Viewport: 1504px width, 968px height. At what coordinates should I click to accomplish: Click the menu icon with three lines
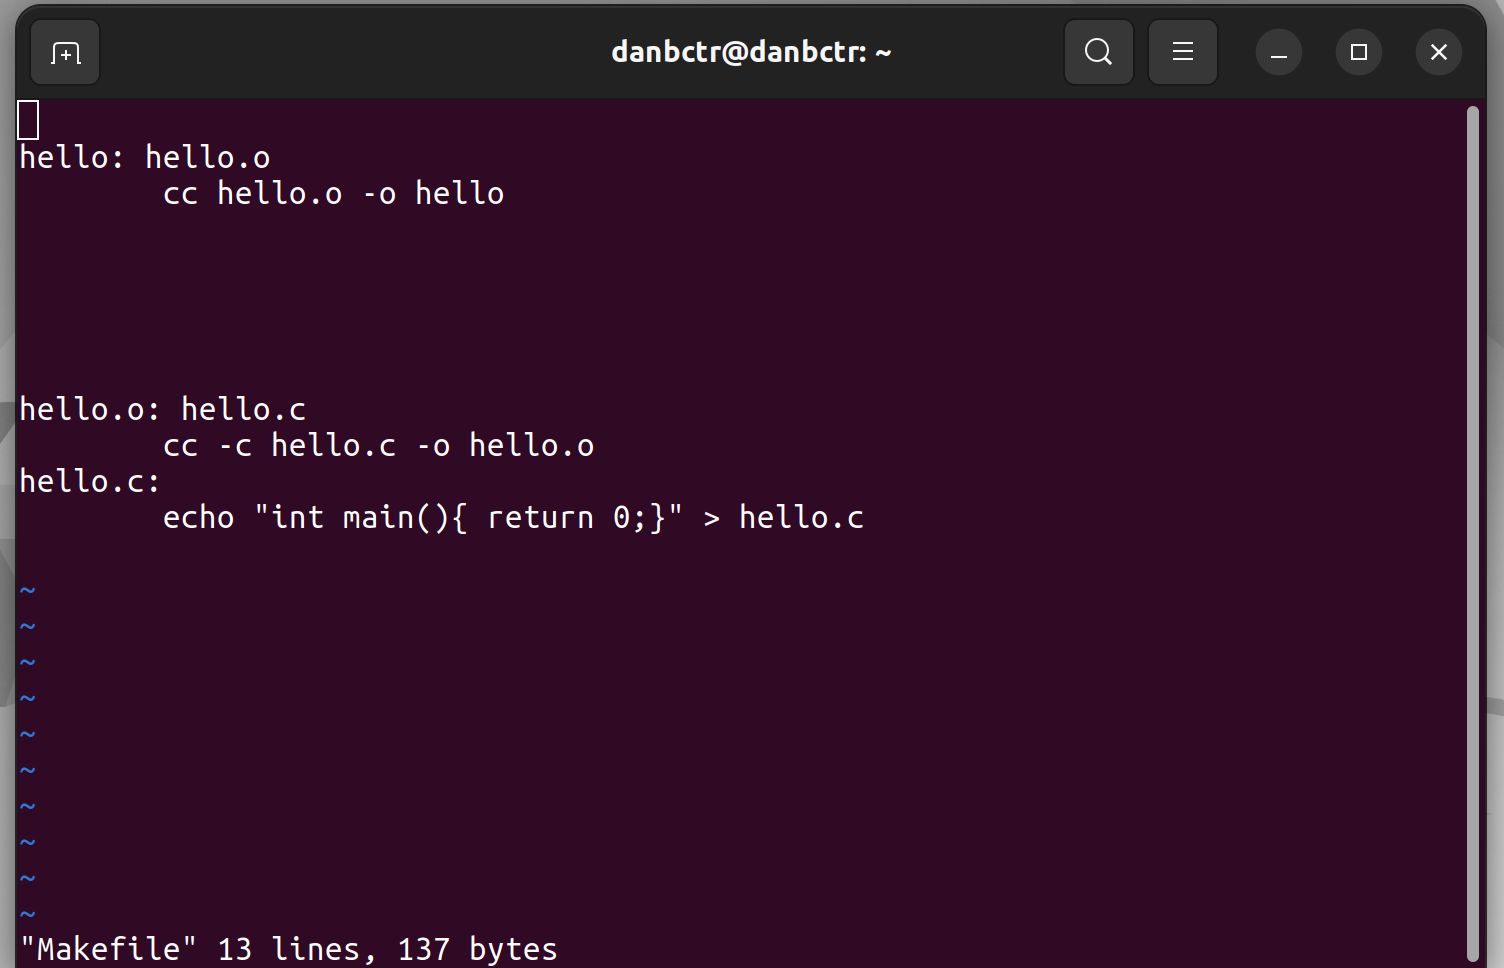tap(1182, 52)
